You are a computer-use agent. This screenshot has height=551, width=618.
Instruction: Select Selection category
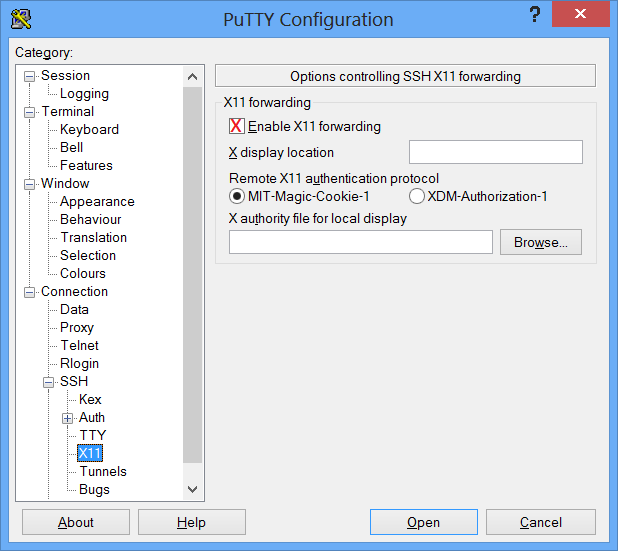[88, 255]
